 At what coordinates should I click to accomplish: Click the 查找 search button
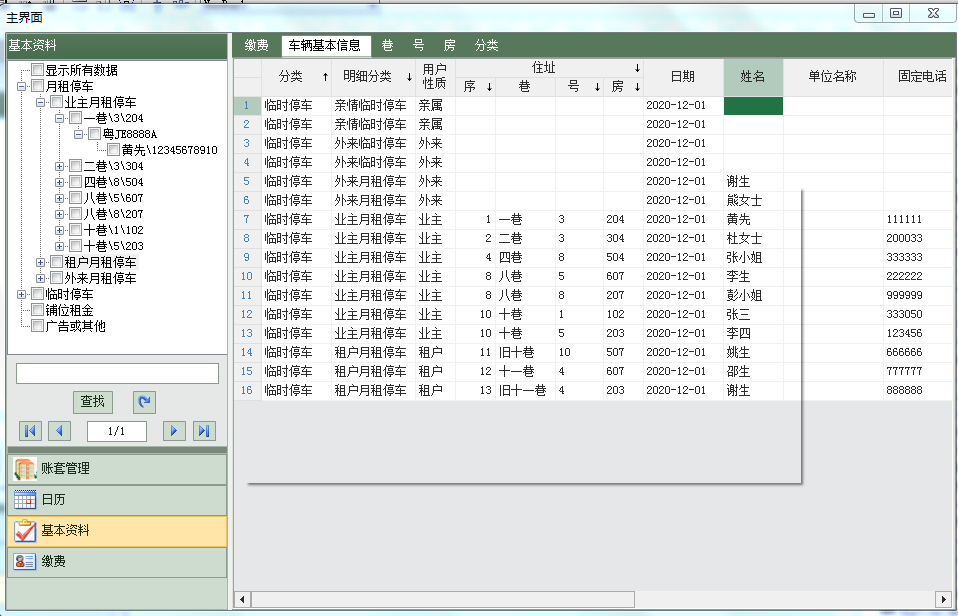pyautogui.click(x=93, y=402)
